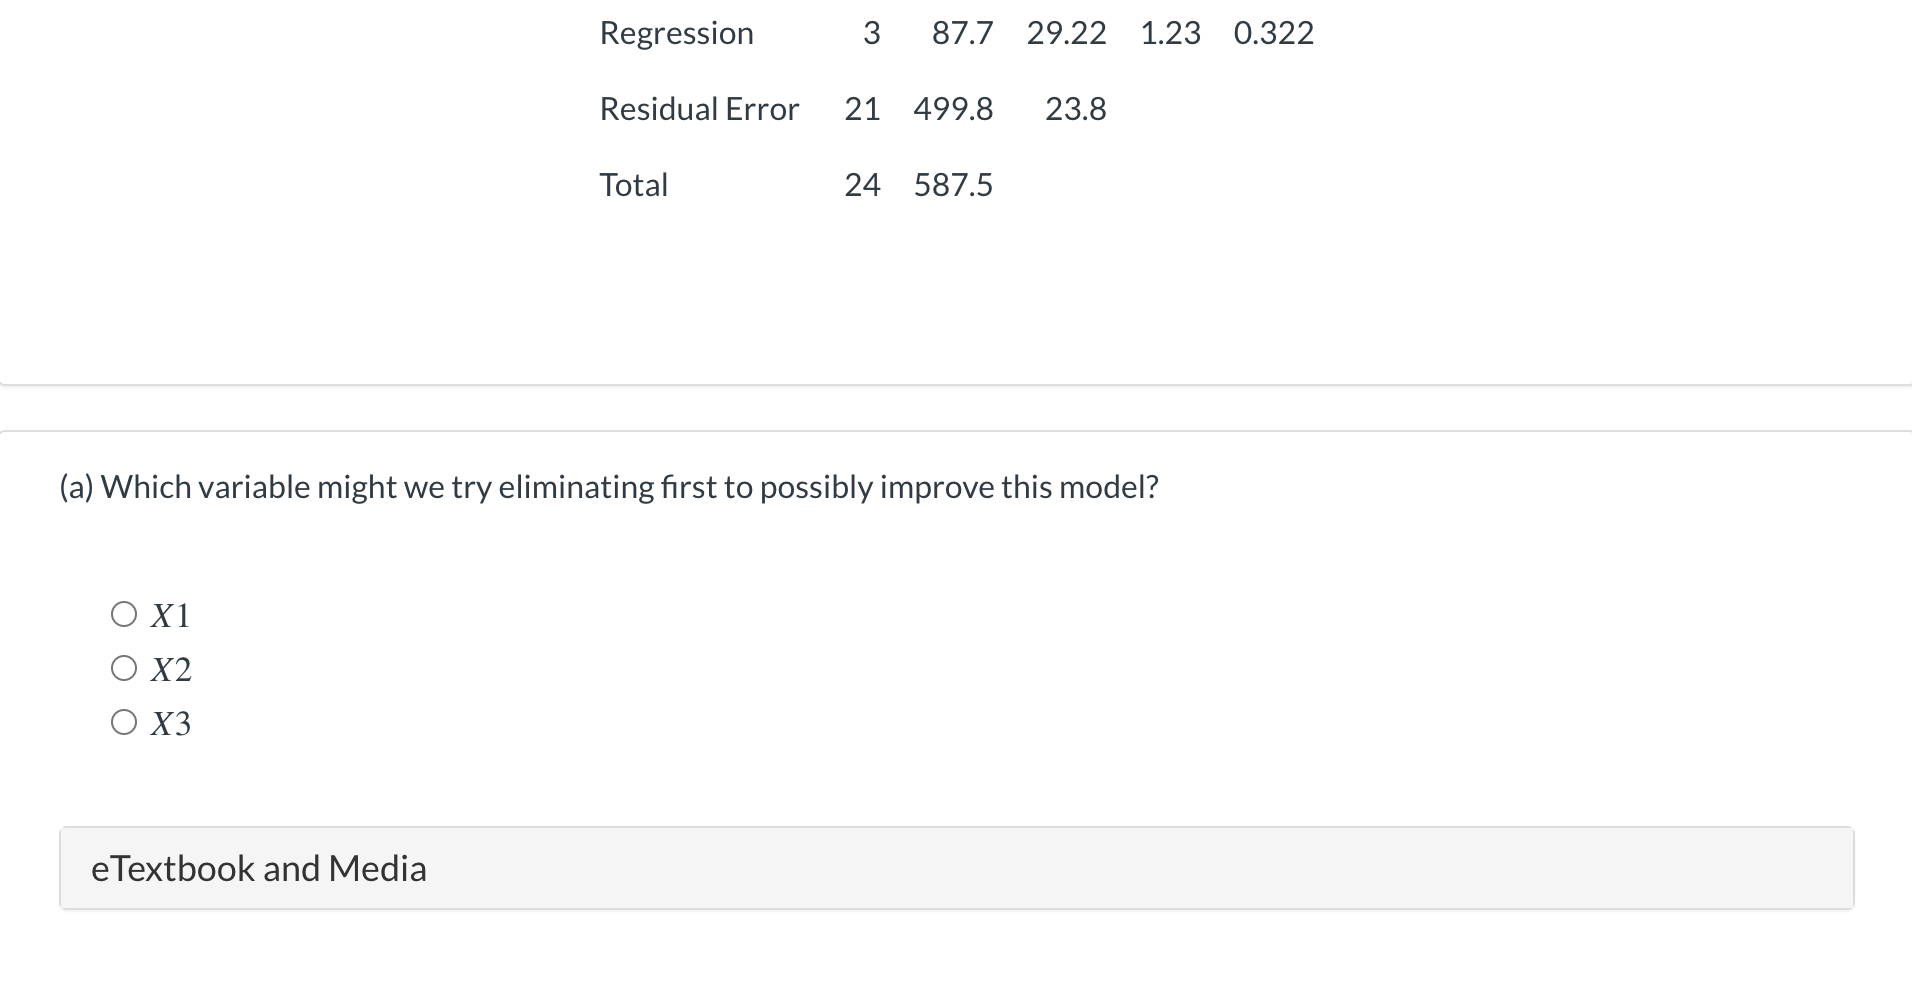Click the X2 answer label text
Viewport: 1912px width, 1000px height.
pos(171,669)
